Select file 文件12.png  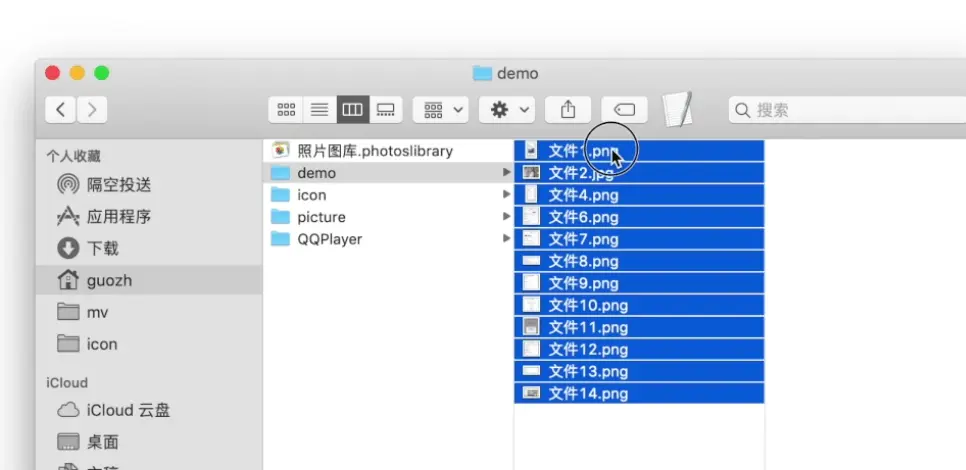coord(639,350)
